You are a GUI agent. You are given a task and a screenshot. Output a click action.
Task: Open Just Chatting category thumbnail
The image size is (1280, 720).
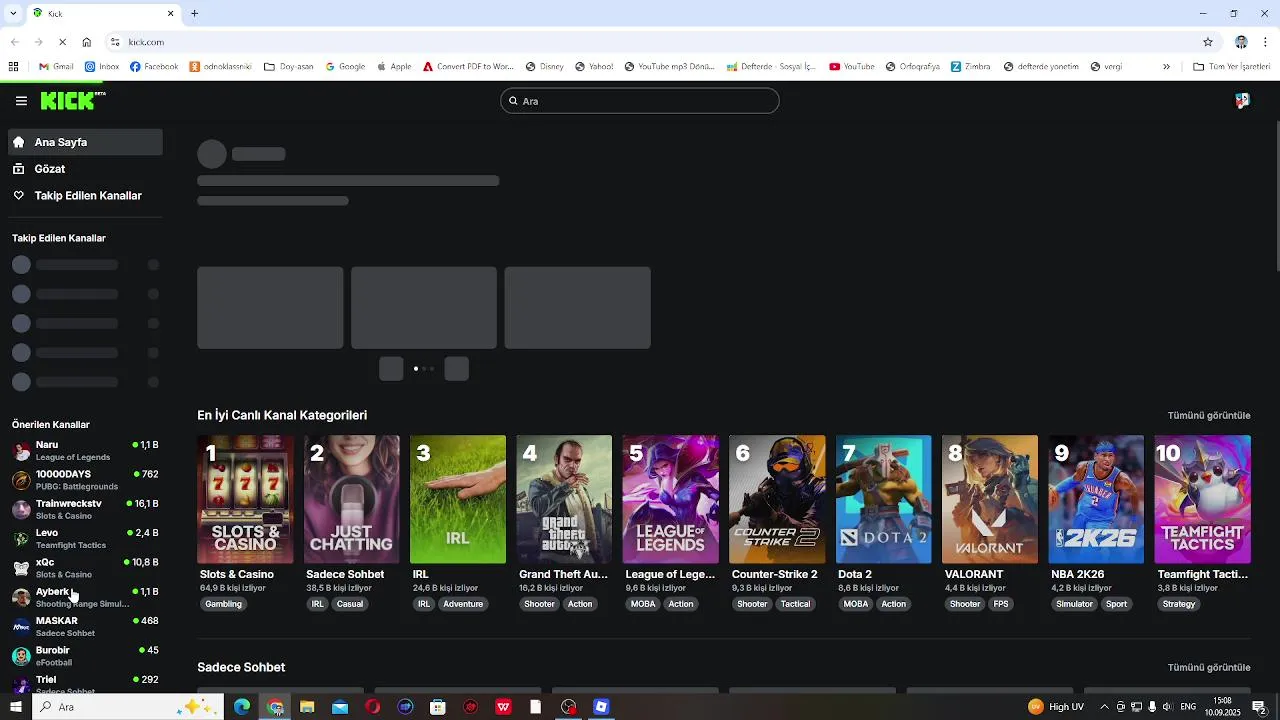pyautogui.click(x=351, y=499)
